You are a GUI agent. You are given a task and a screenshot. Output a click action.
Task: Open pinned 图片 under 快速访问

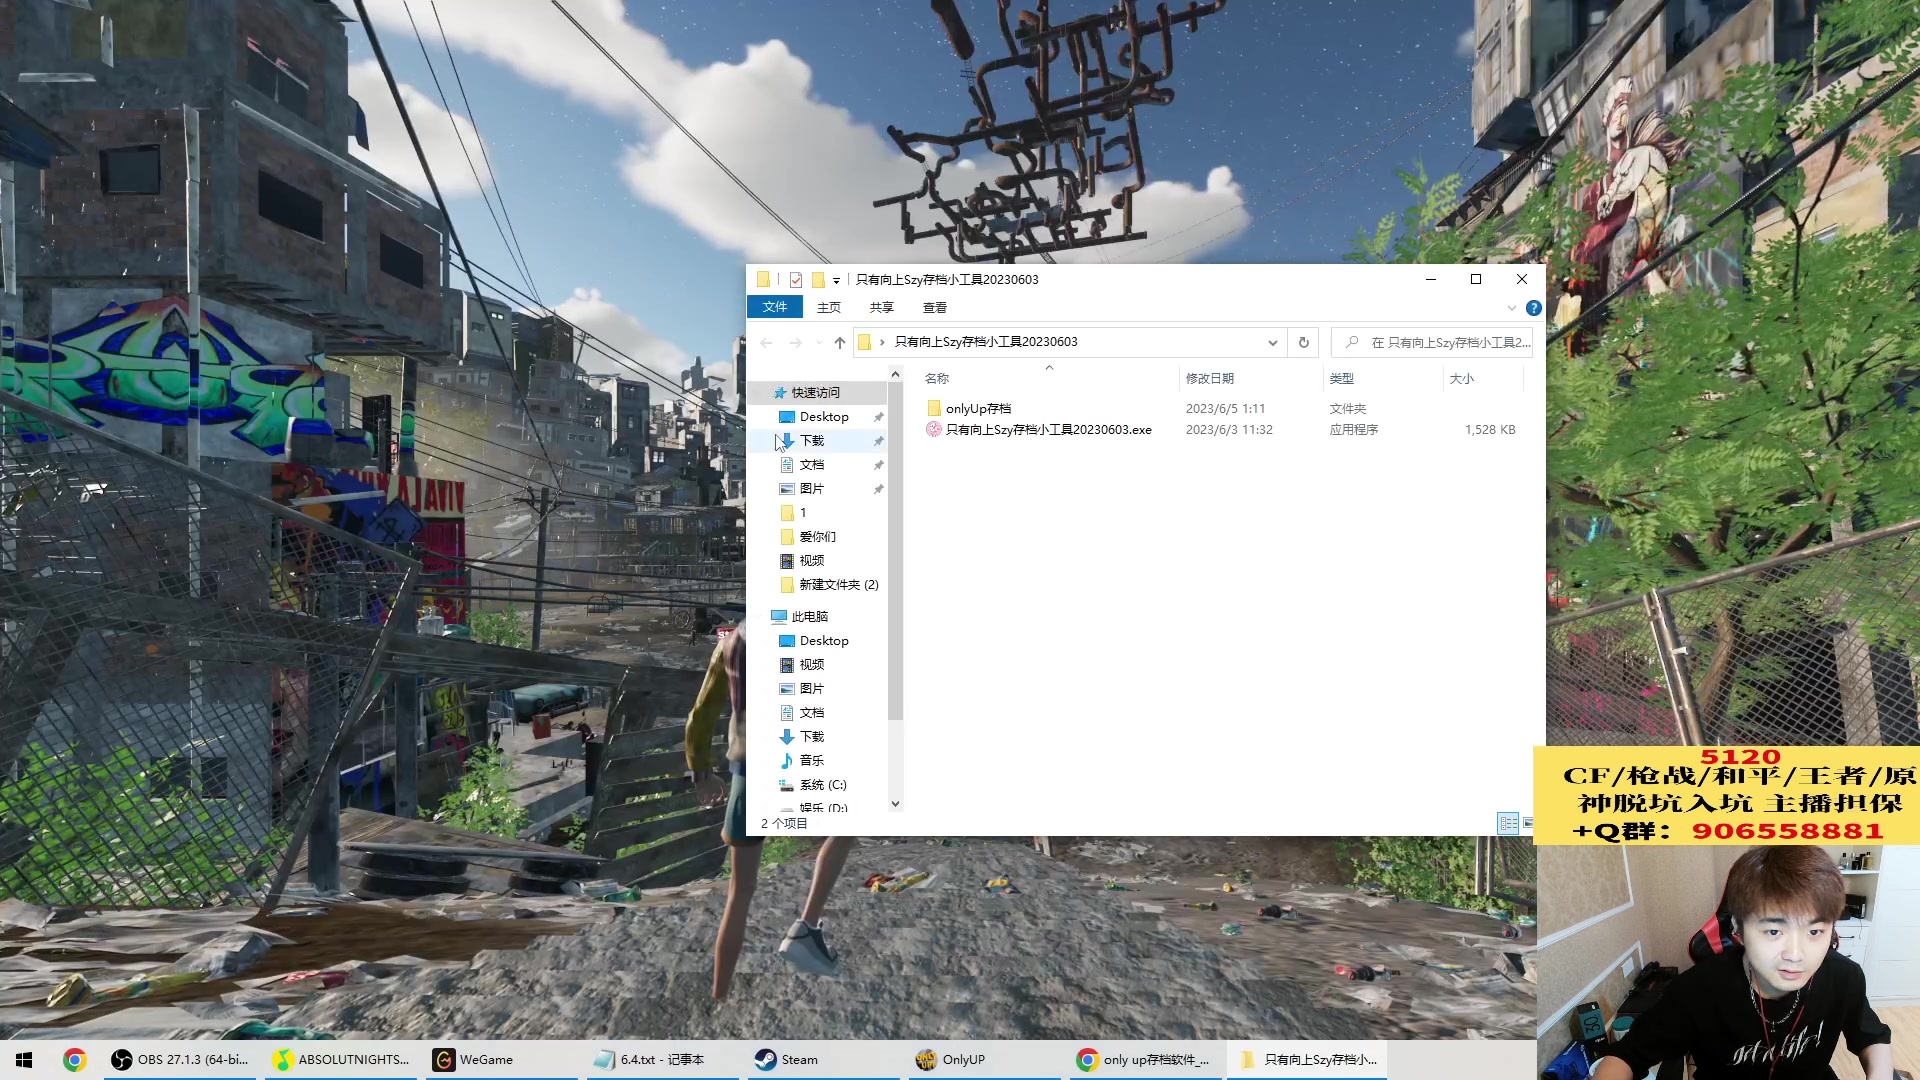point(812,488)
